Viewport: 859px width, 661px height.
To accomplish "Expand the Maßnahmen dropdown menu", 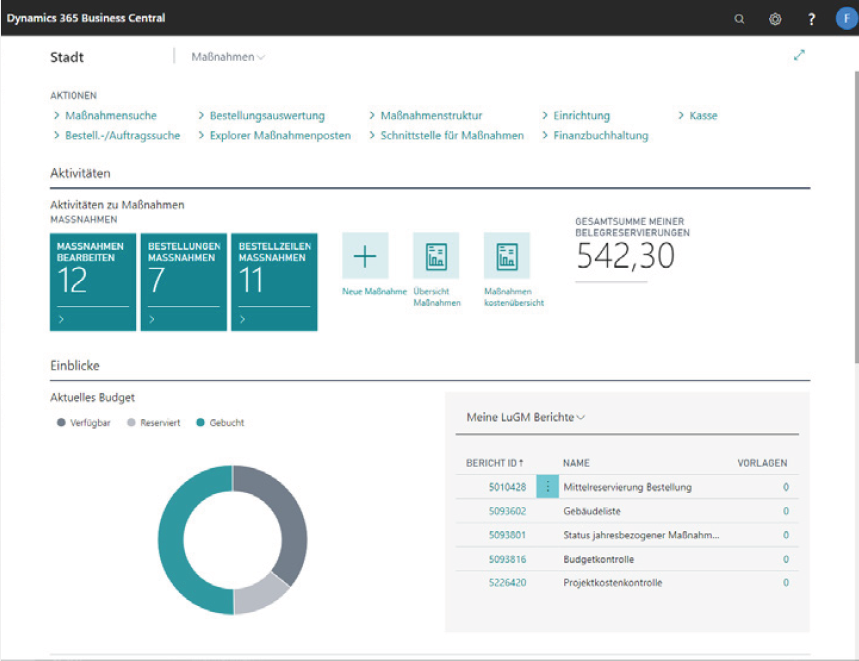I will click(228, 58).
